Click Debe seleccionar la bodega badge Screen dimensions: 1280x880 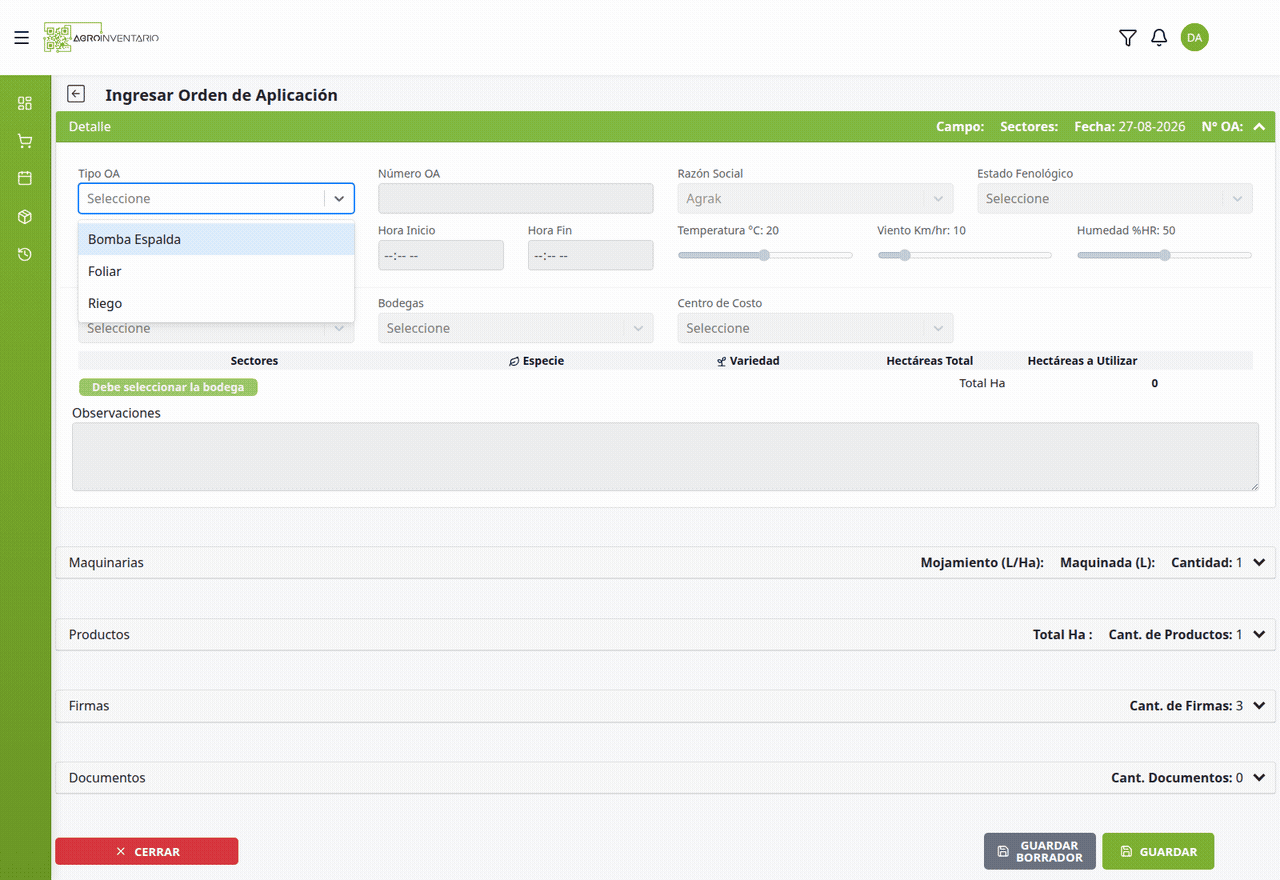click(168, 387)
